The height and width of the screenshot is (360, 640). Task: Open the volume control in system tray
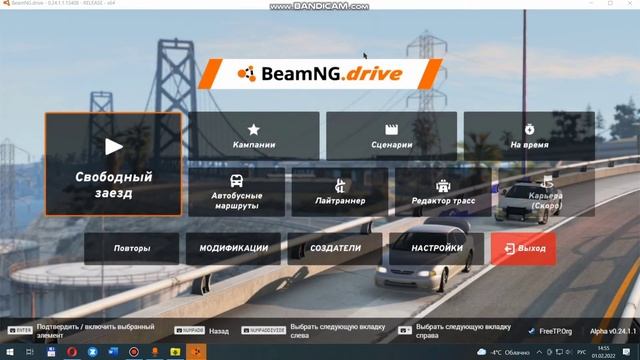tap(568, 352)
